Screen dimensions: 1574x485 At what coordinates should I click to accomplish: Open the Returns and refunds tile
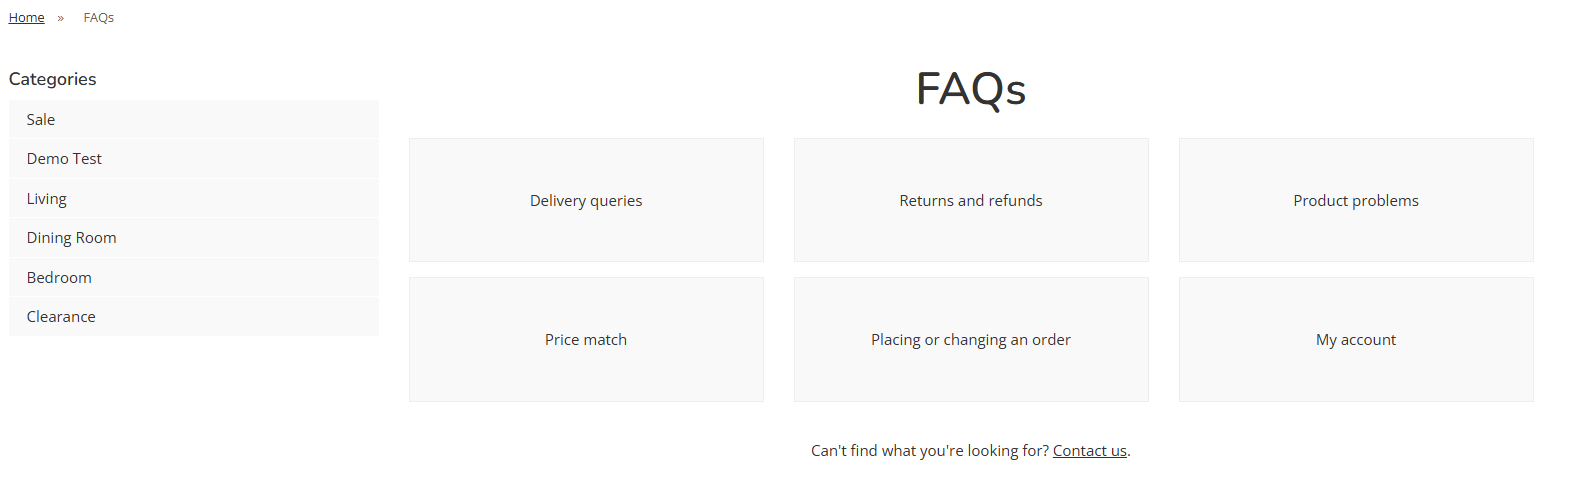[970, 201]
